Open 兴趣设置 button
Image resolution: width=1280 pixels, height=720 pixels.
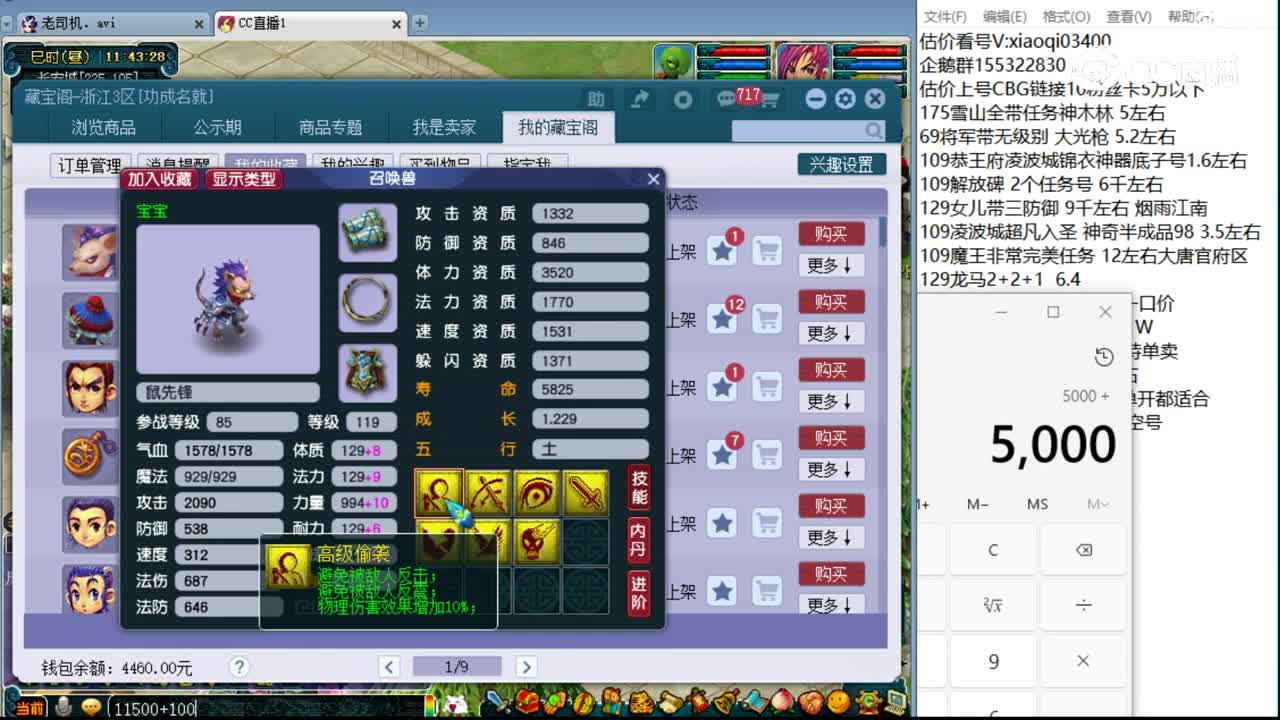click(842, 165)
